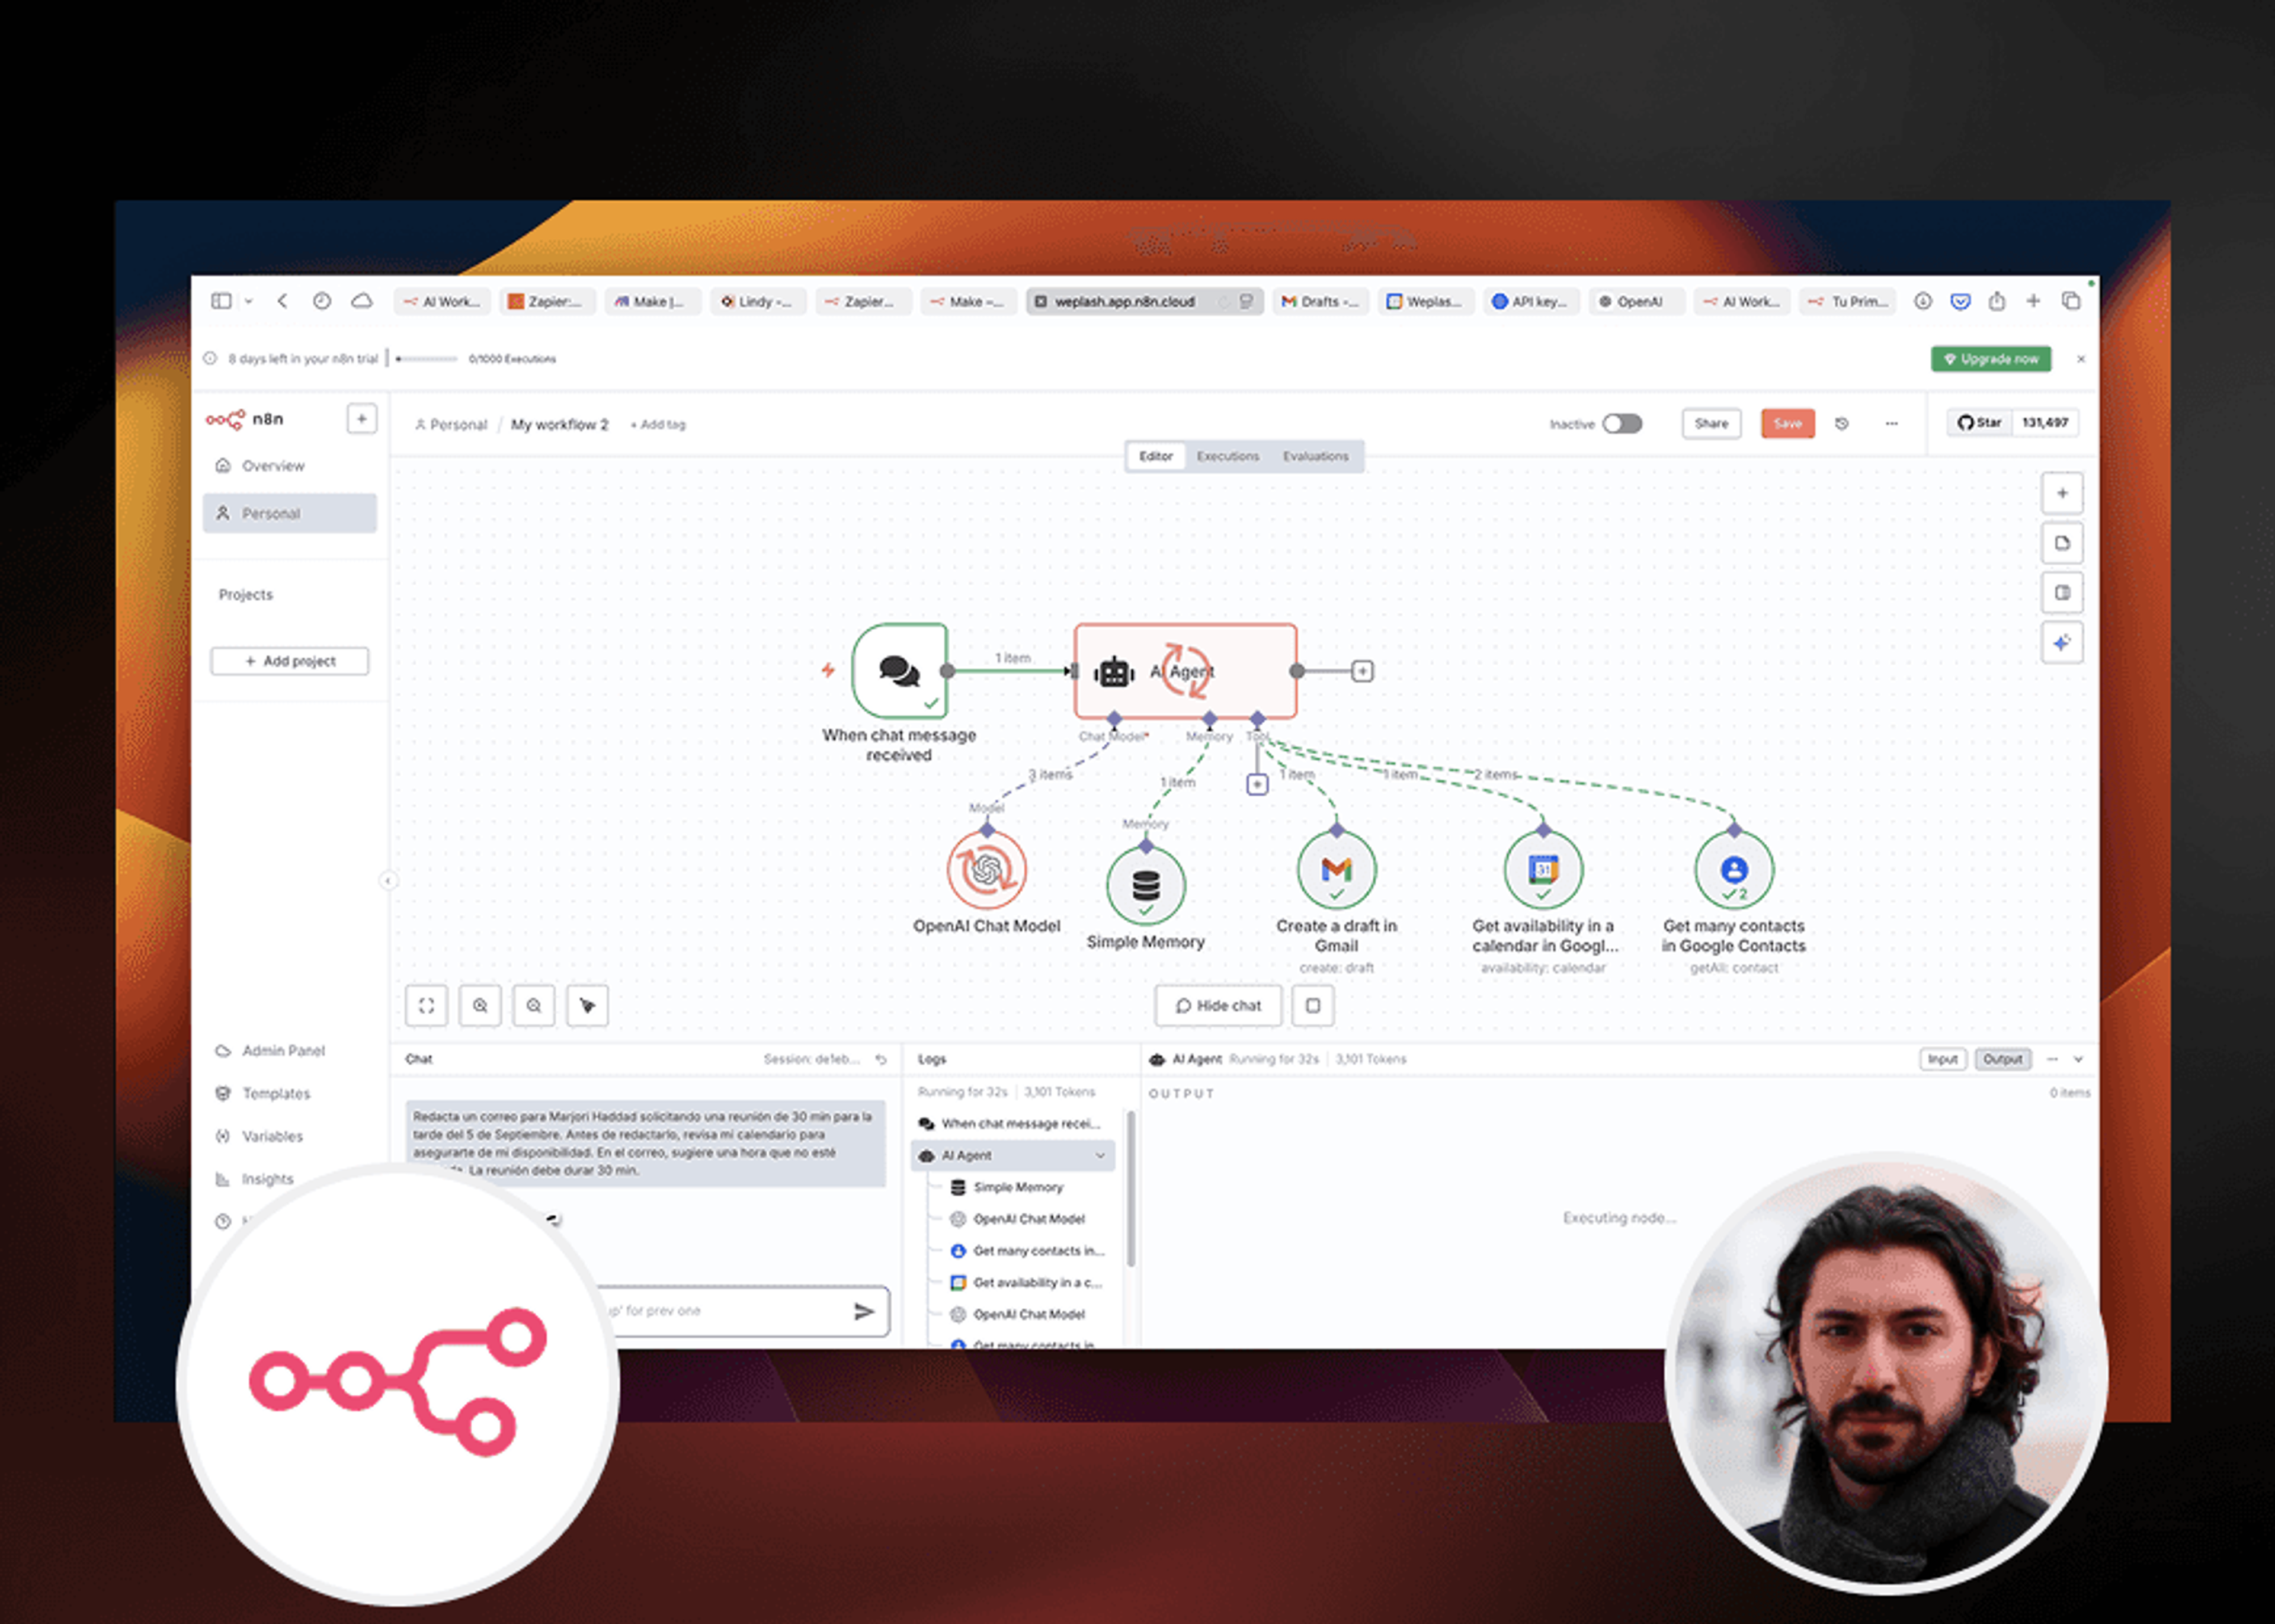Image resolution: width=2275 pixels, height=1624 pixels.
Task: Collapse the logs panel chevron
Action: point(2078,1059)
